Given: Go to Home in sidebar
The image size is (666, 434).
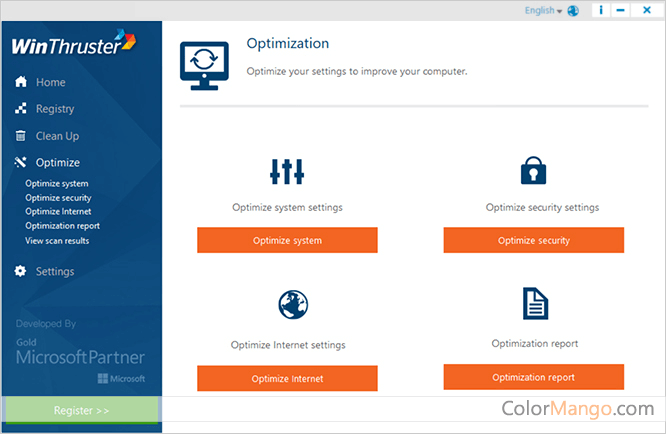Looking at the screenshot, I should [50, 82].
